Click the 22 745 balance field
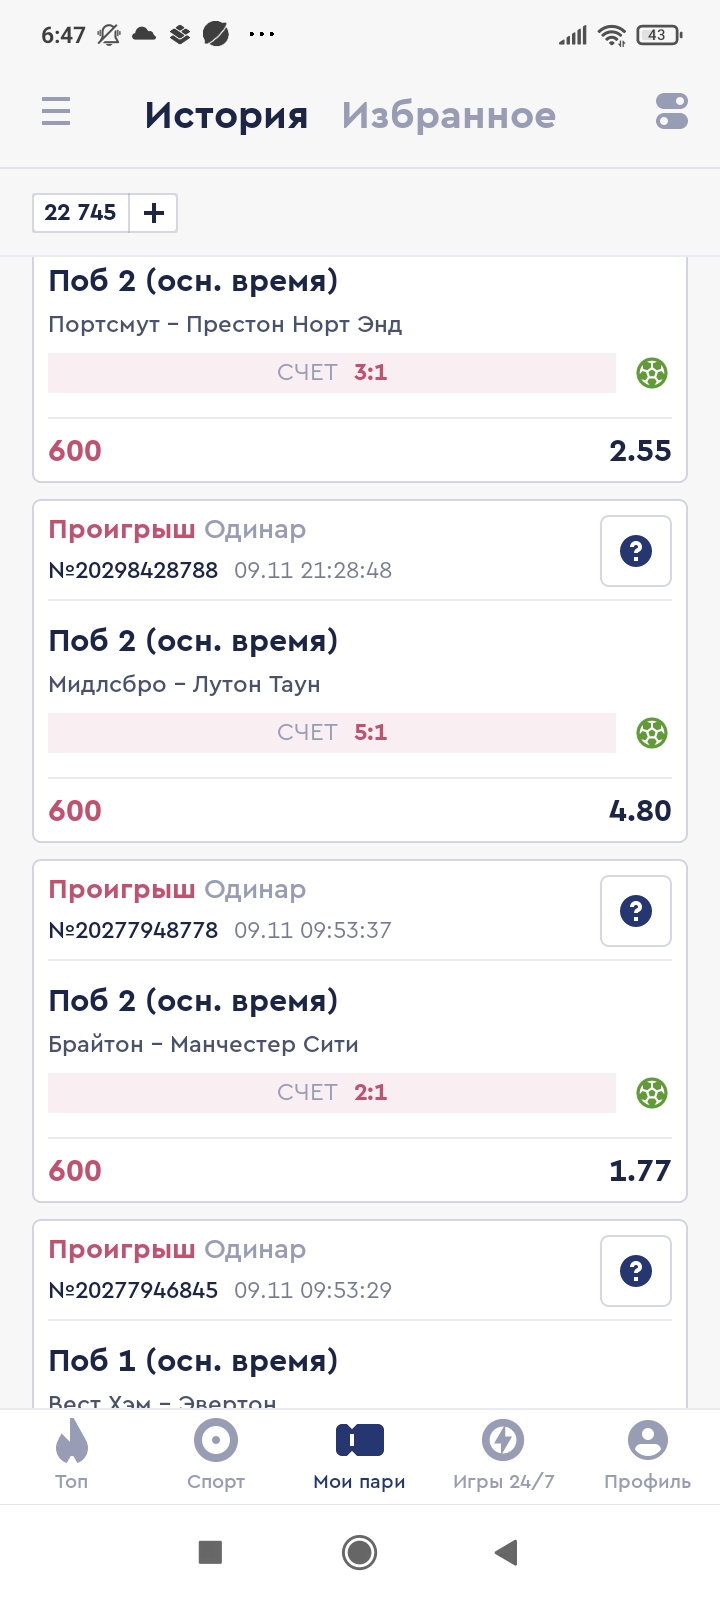This screenshot has width=720, height=1600. (x=81, y=213)
